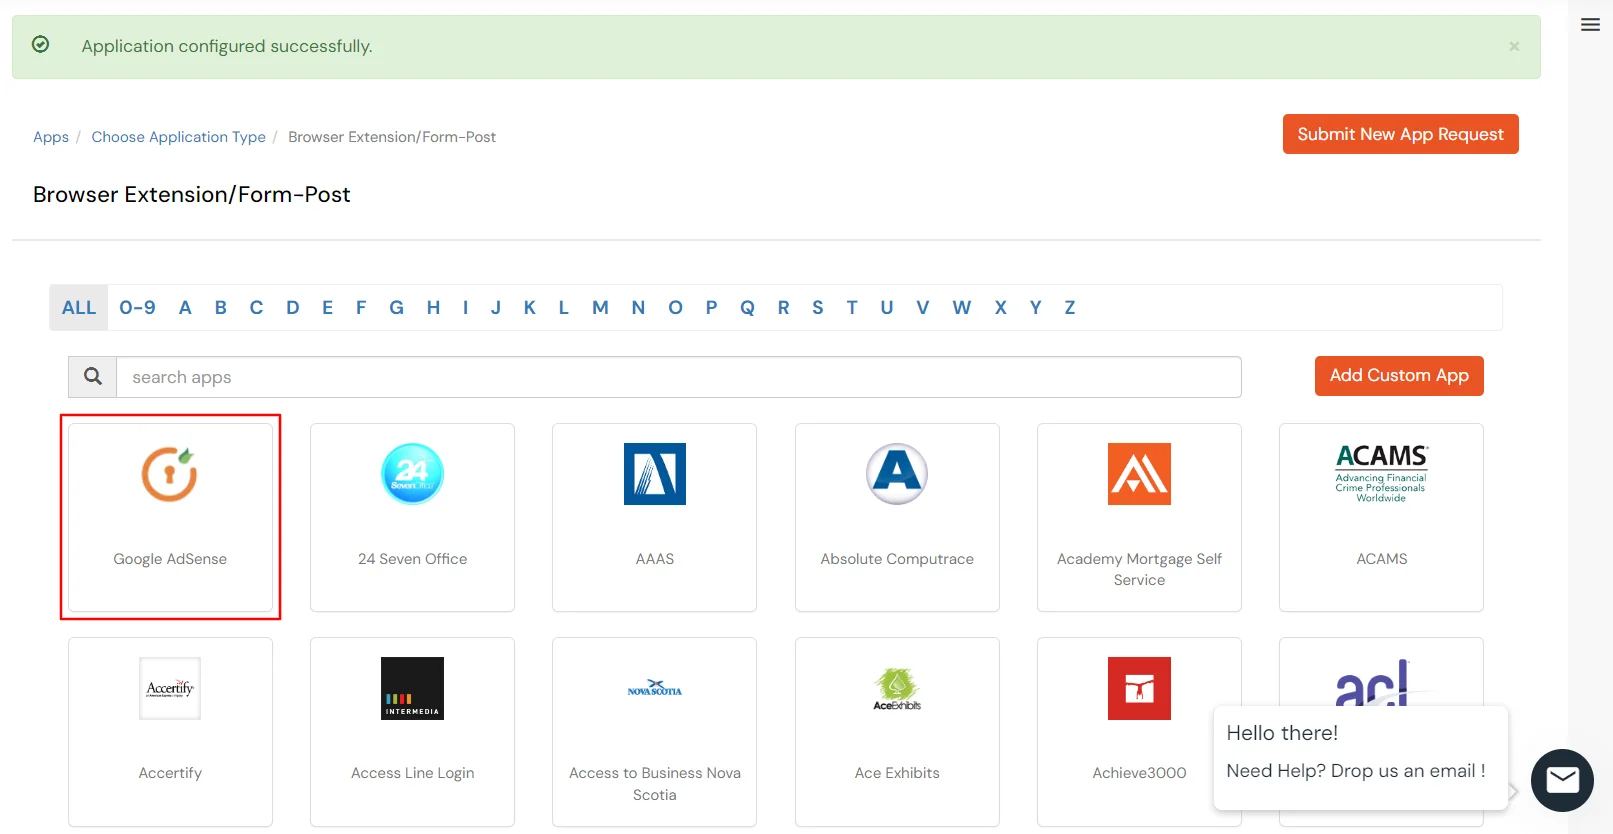Filter apps by letter L
The width and height of the screenshot is (1613, 834).
click(564, 308)
